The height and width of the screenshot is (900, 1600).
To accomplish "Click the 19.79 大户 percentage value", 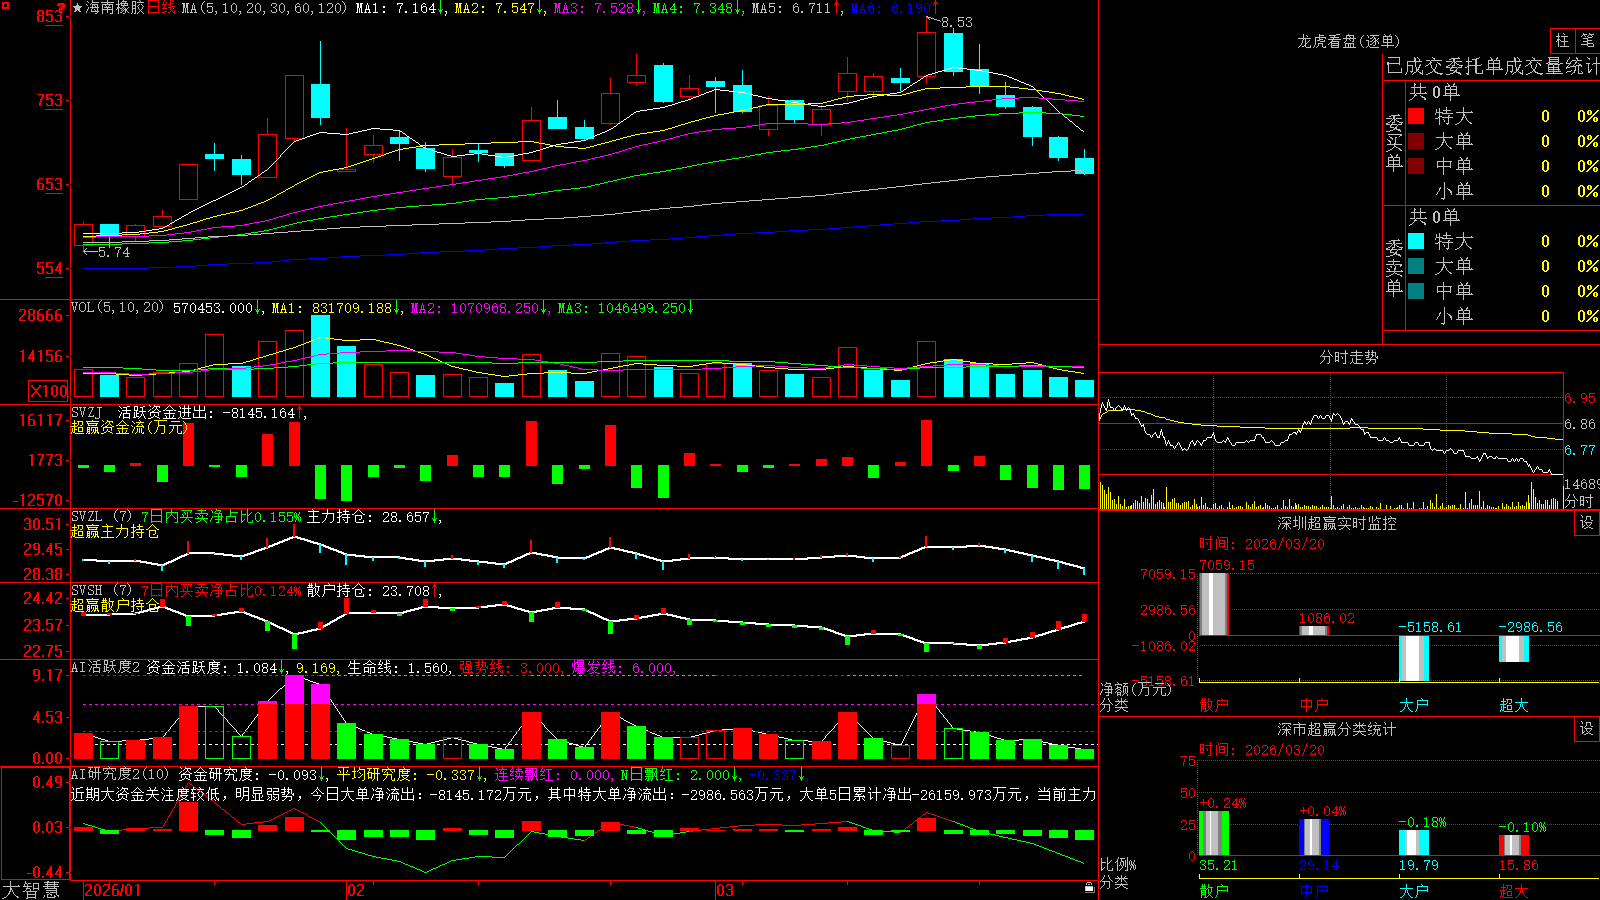I will 1418,865.
